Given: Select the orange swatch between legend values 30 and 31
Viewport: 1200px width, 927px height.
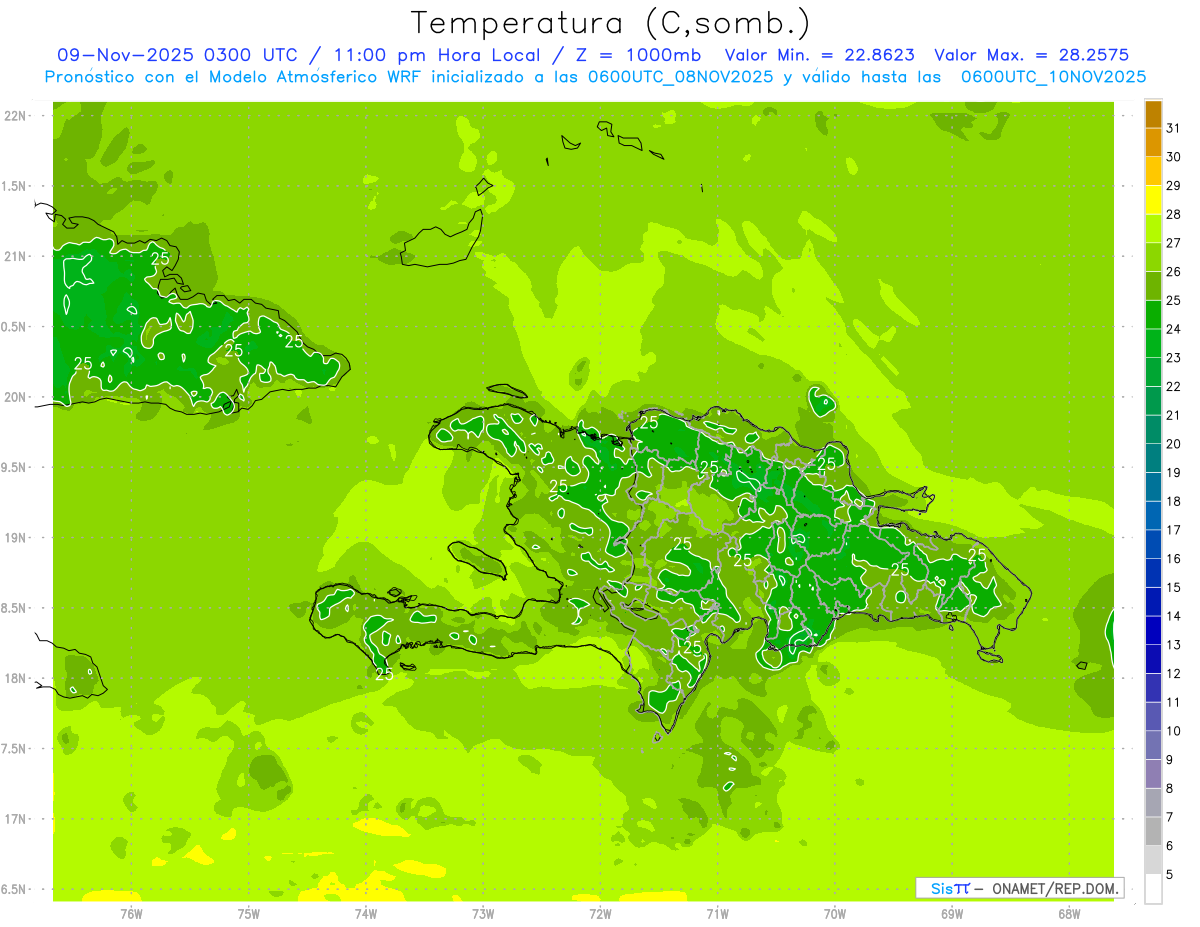Looking at the screenshot, I should 1153,142.
